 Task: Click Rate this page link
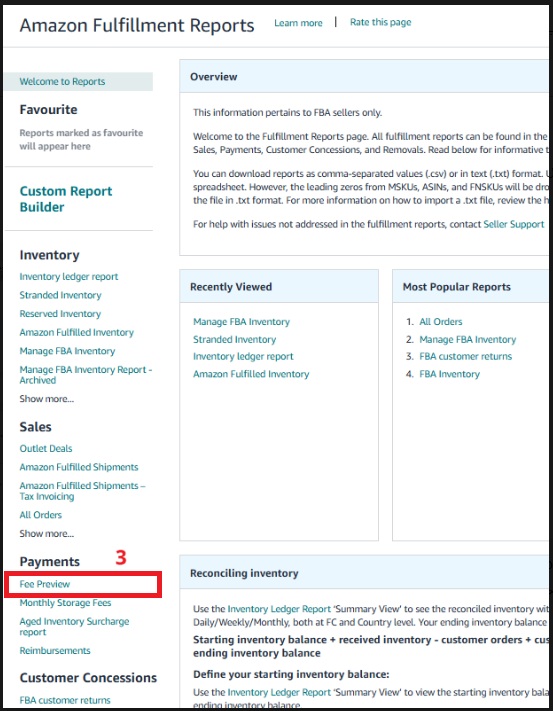(380, 22)
